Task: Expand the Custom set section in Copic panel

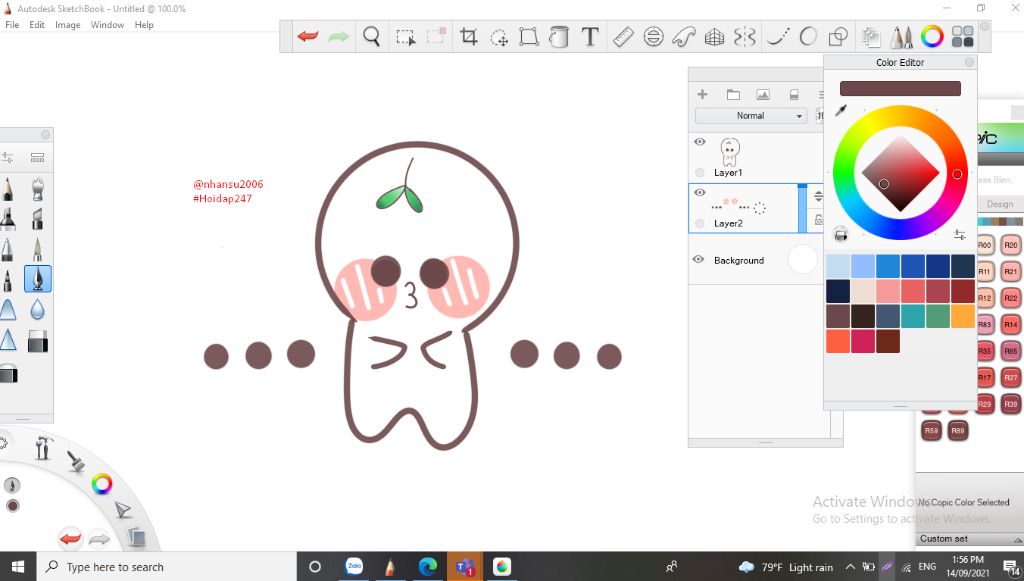Action: [x=970, y=539]
